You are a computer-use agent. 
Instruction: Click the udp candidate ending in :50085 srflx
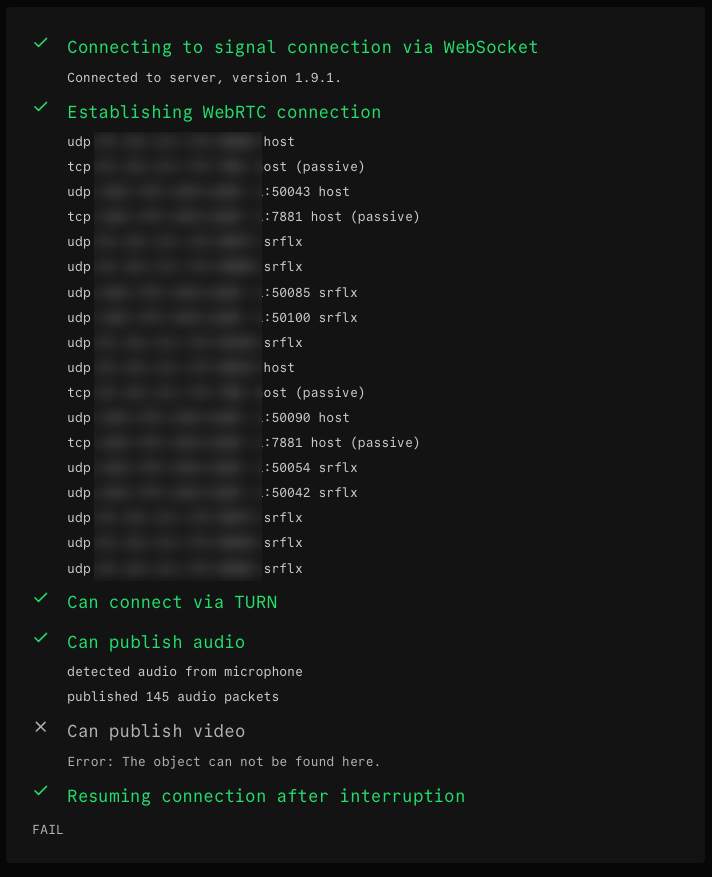click(x=212, y=293)
